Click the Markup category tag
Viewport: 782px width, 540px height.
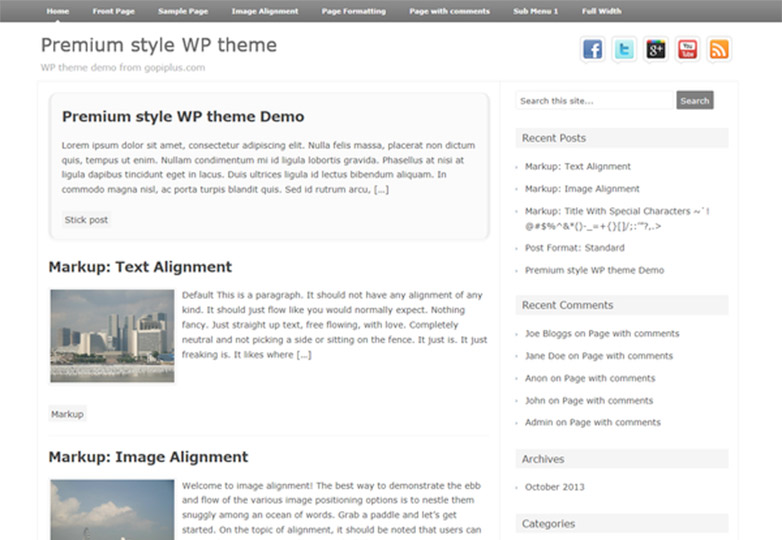point(67,414)
